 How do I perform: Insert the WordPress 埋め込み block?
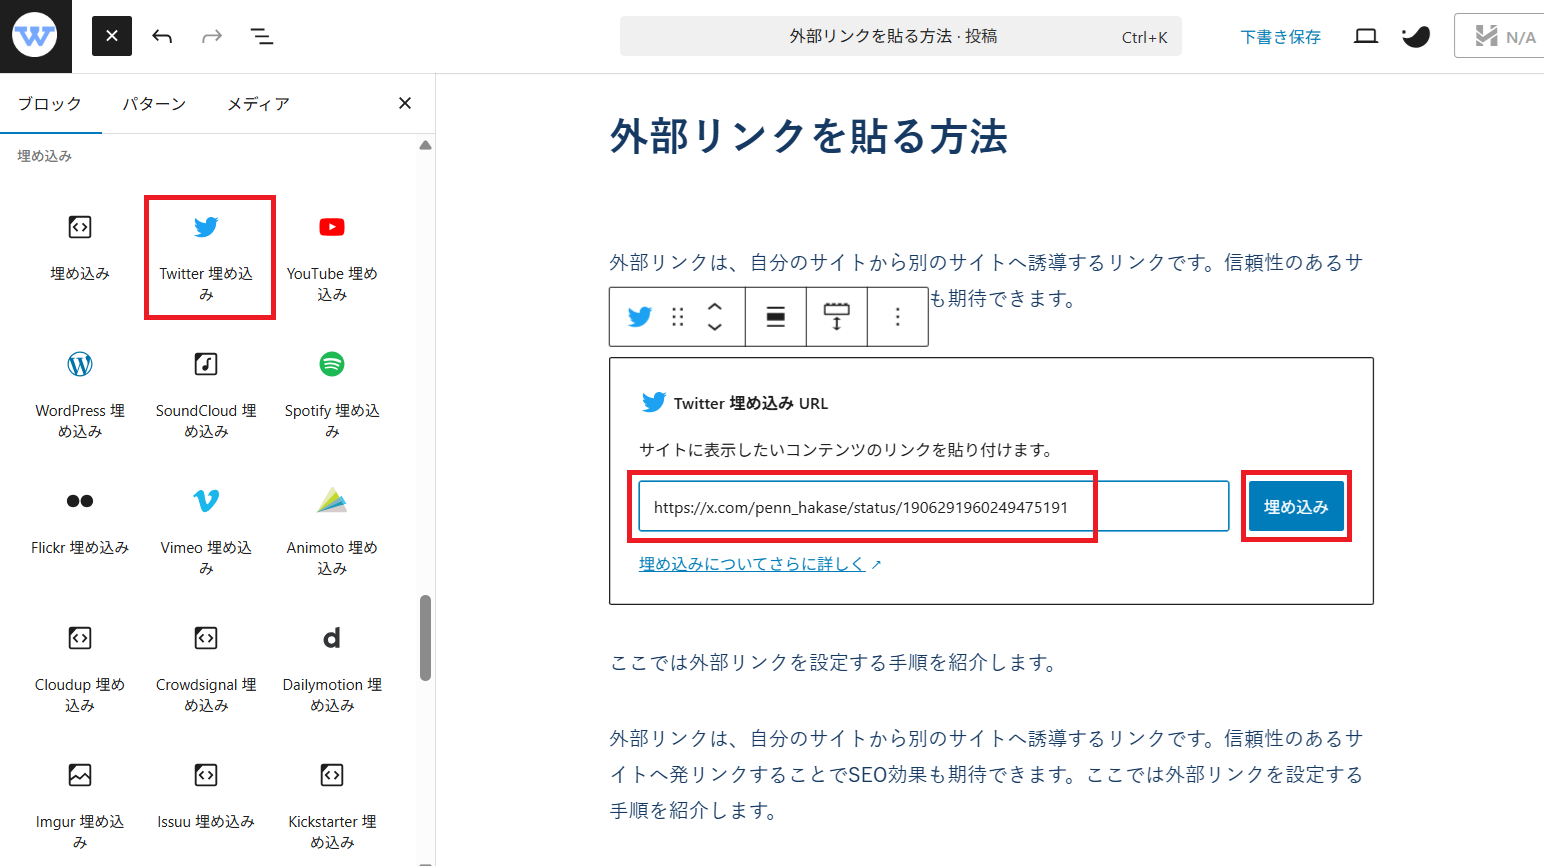coord(80,395)
